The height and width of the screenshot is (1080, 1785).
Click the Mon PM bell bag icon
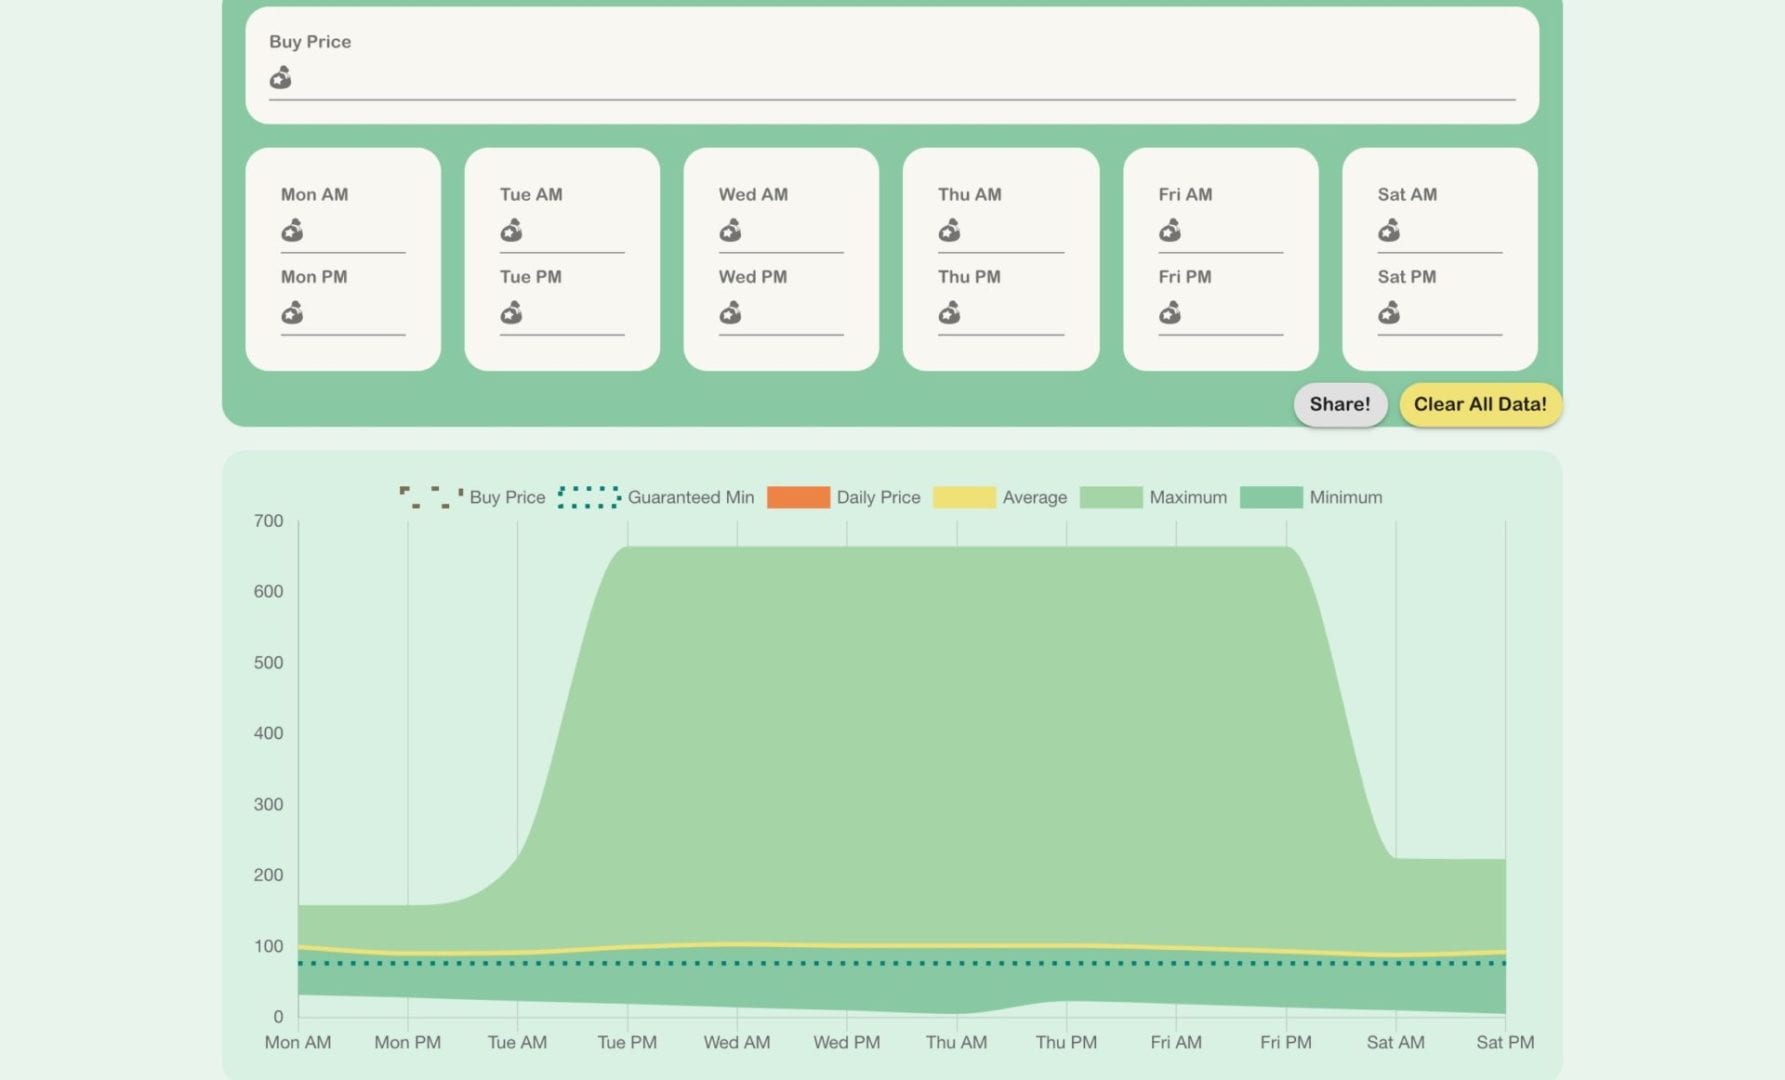point(292,314)
